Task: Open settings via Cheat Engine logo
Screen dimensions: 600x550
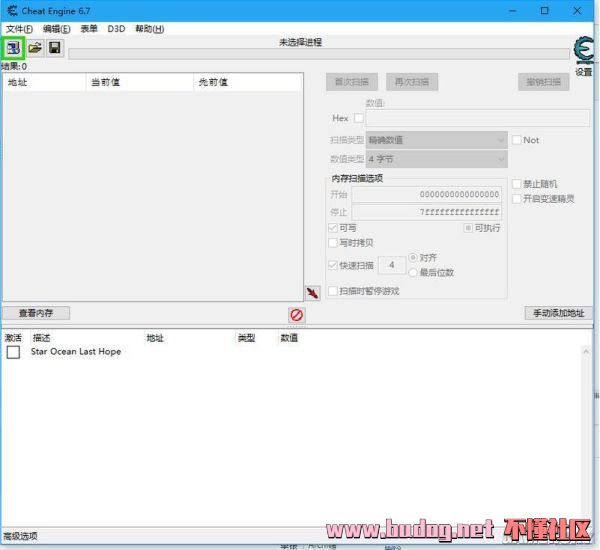Action: pos(583,51)
